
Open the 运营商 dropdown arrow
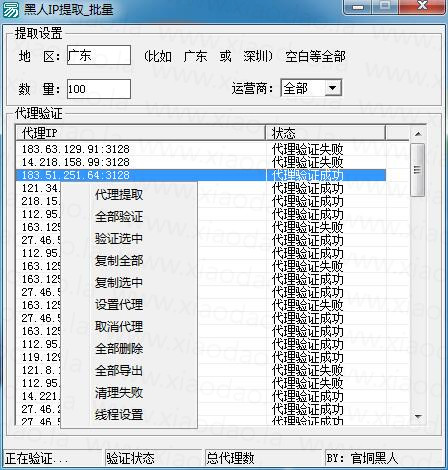pos(332,88)
